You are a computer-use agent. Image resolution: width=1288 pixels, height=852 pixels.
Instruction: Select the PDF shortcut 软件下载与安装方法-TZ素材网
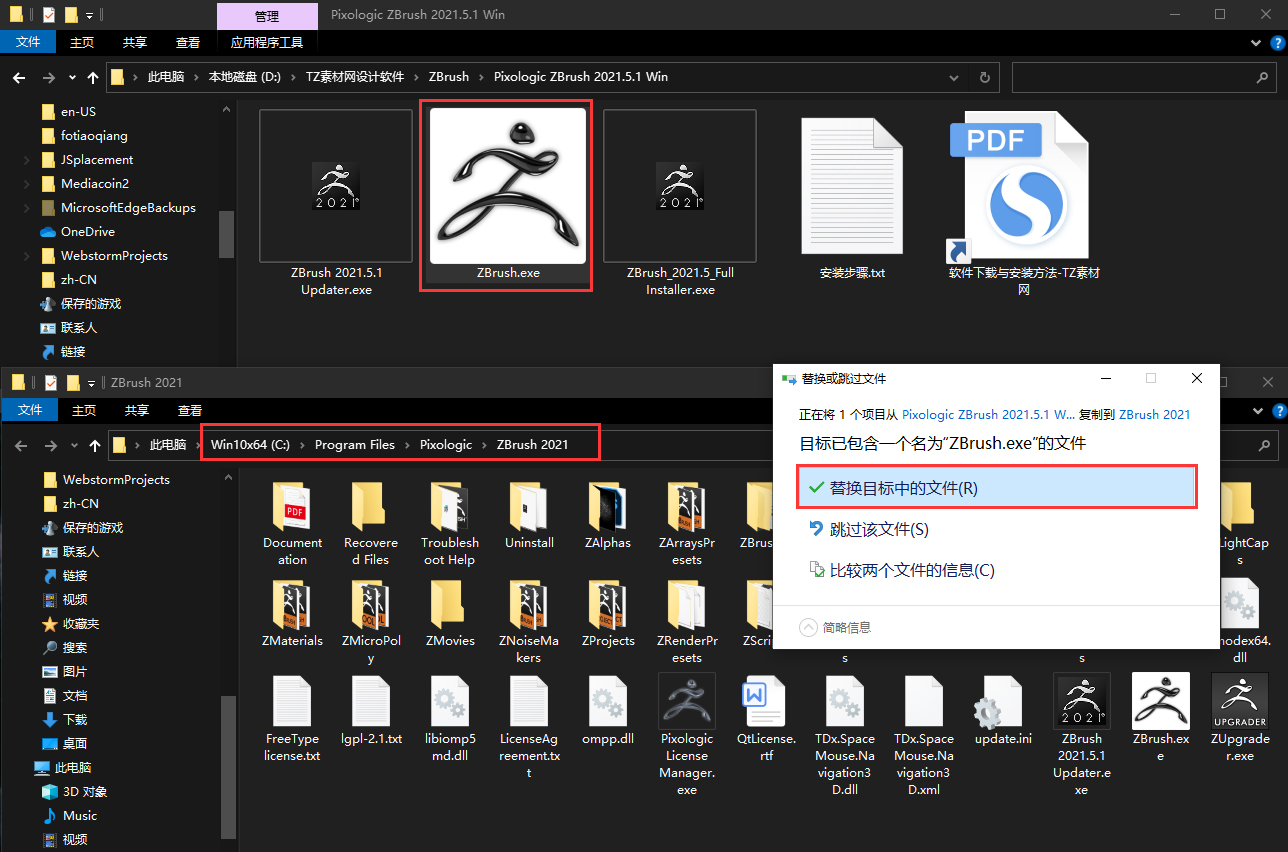tap(1024, 204)
